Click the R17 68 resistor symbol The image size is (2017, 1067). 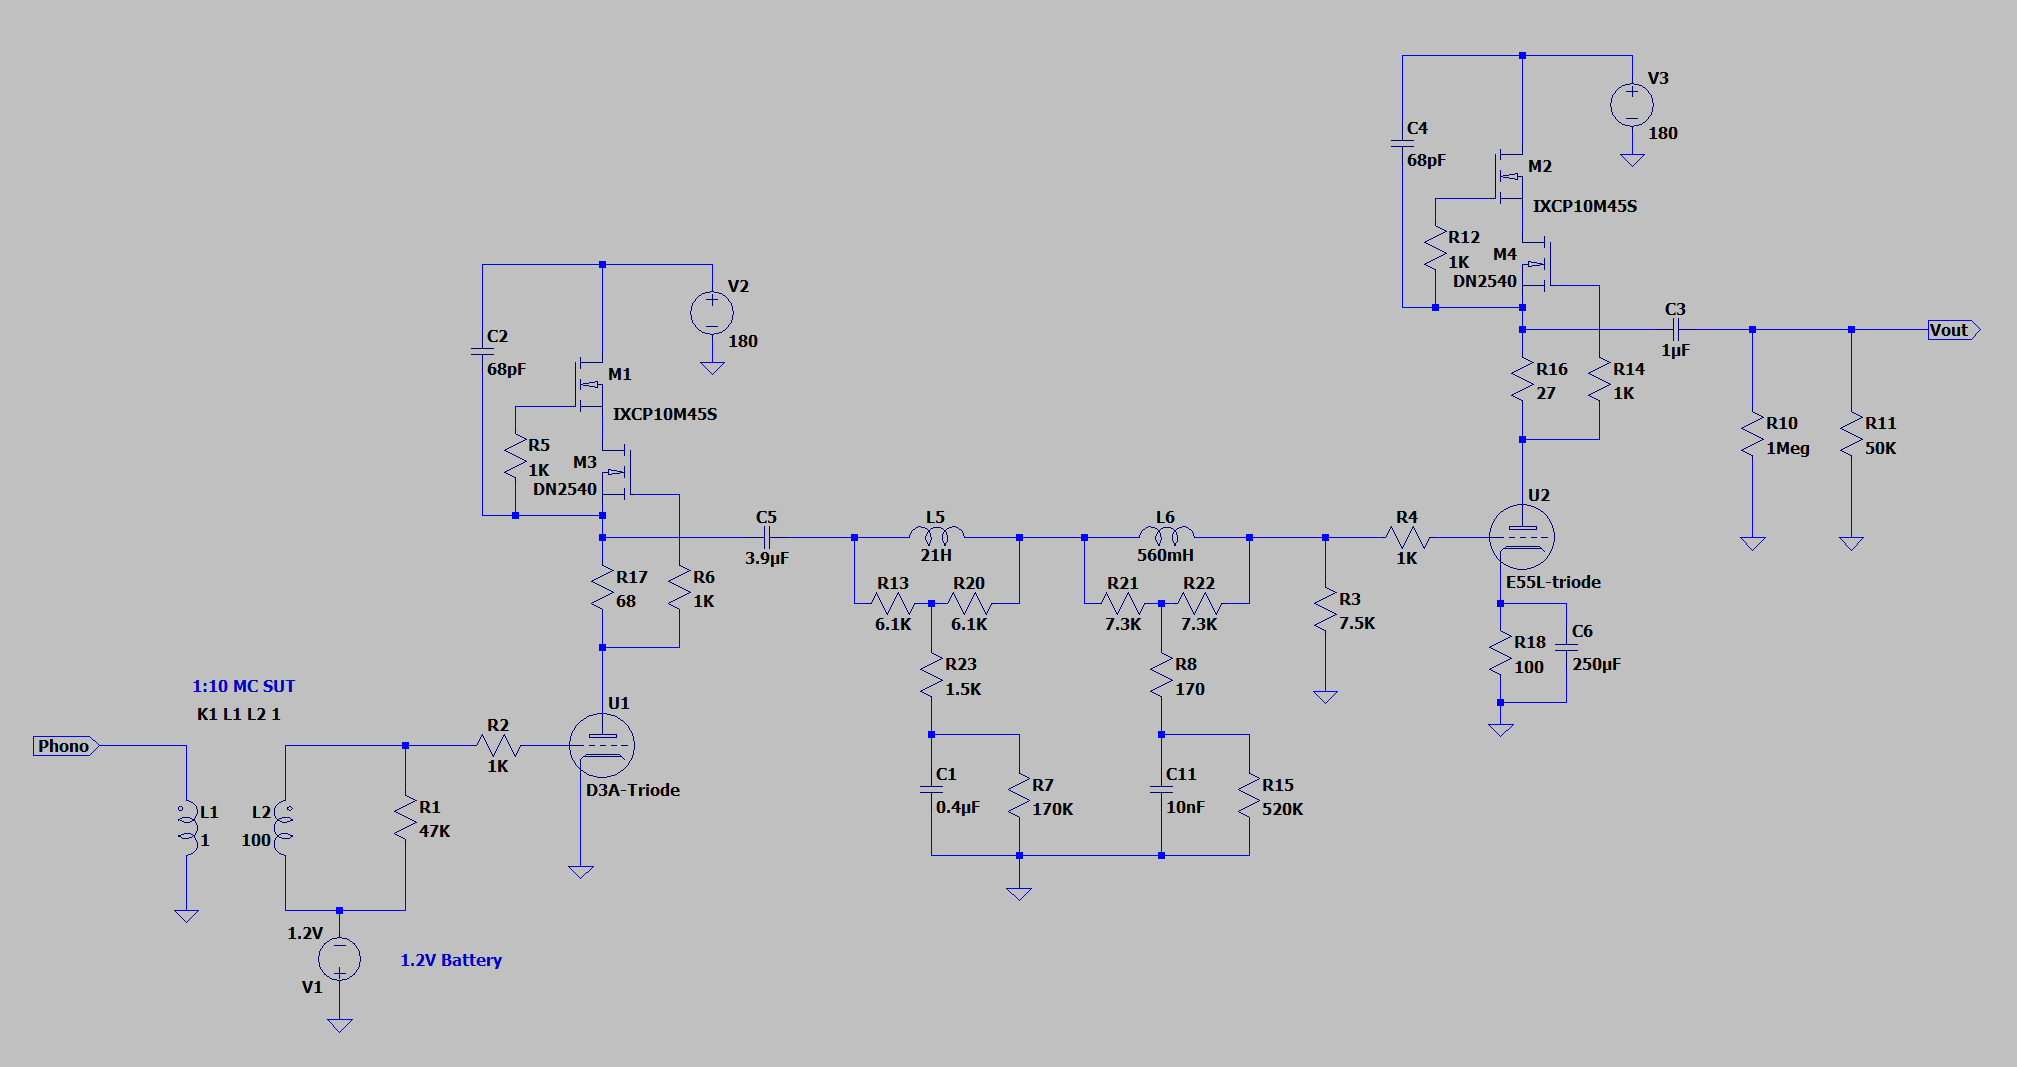tap(602, 588)
